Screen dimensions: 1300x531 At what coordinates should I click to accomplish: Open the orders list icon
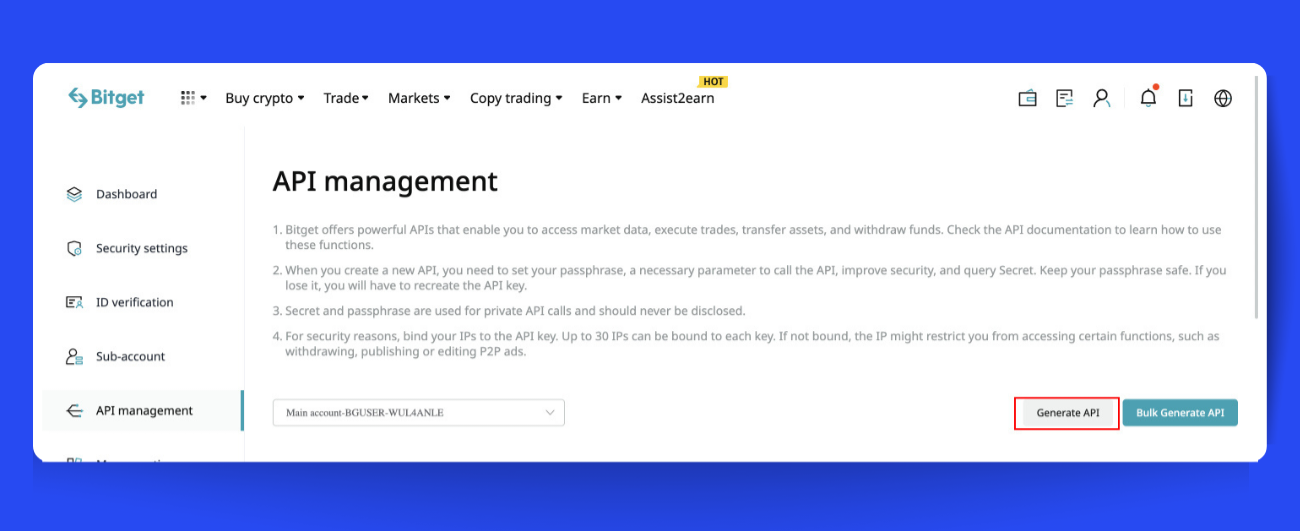click(x=1065, y=98)
